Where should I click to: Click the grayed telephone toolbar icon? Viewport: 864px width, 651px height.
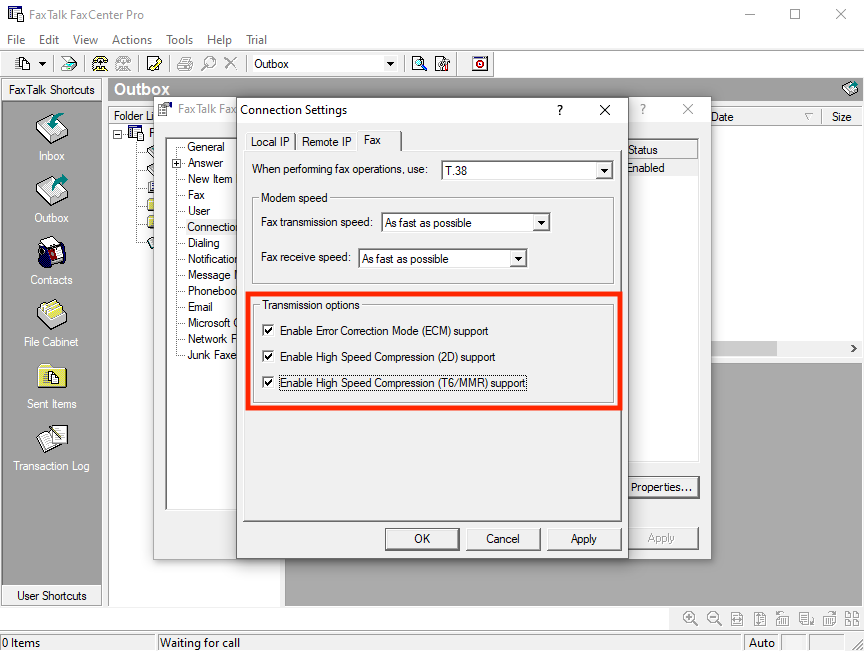click(123, 64)
